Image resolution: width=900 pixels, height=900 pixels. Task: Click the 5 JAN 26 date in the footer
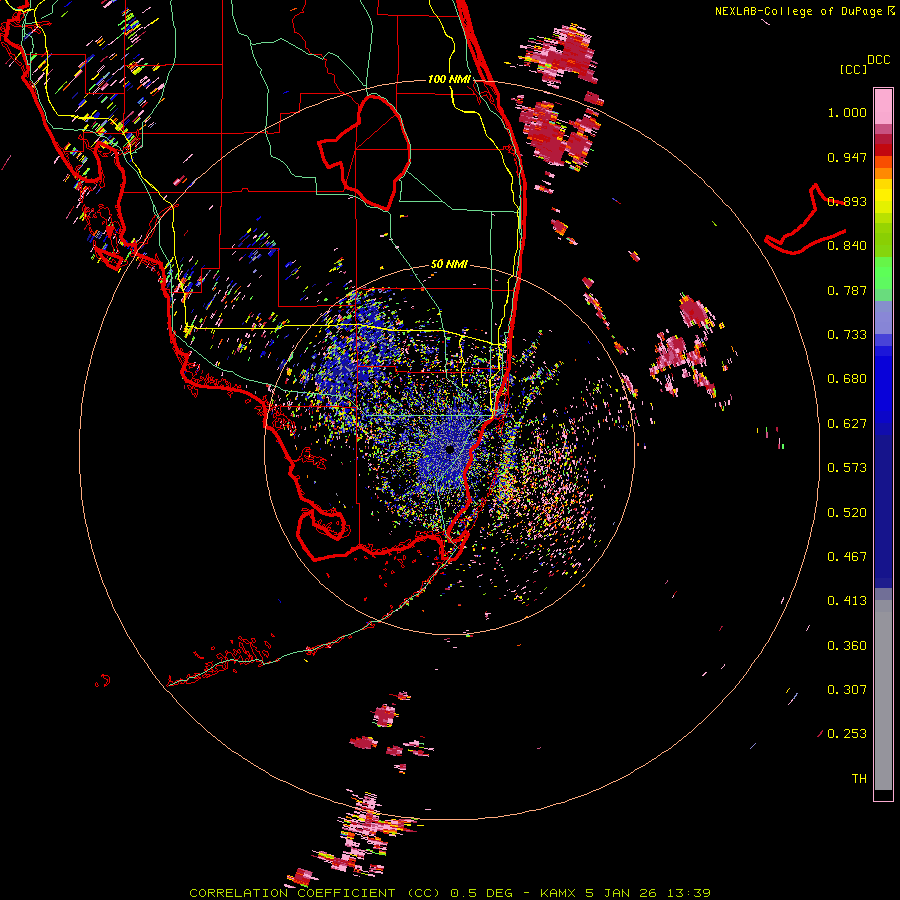620,893
